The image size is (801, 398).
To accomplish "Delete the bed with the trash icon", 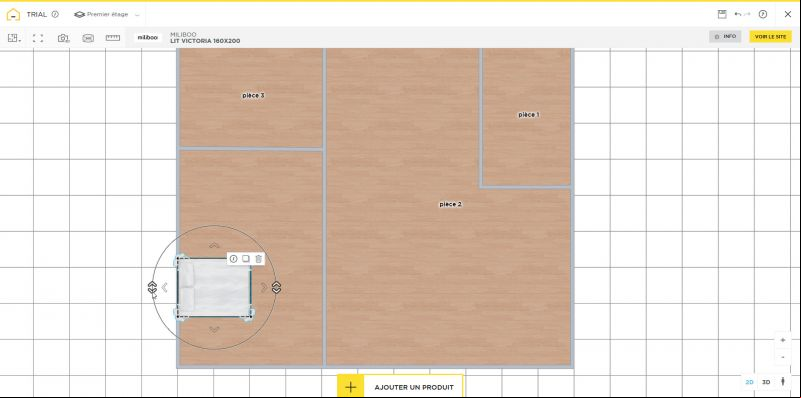I will [258, 259].
